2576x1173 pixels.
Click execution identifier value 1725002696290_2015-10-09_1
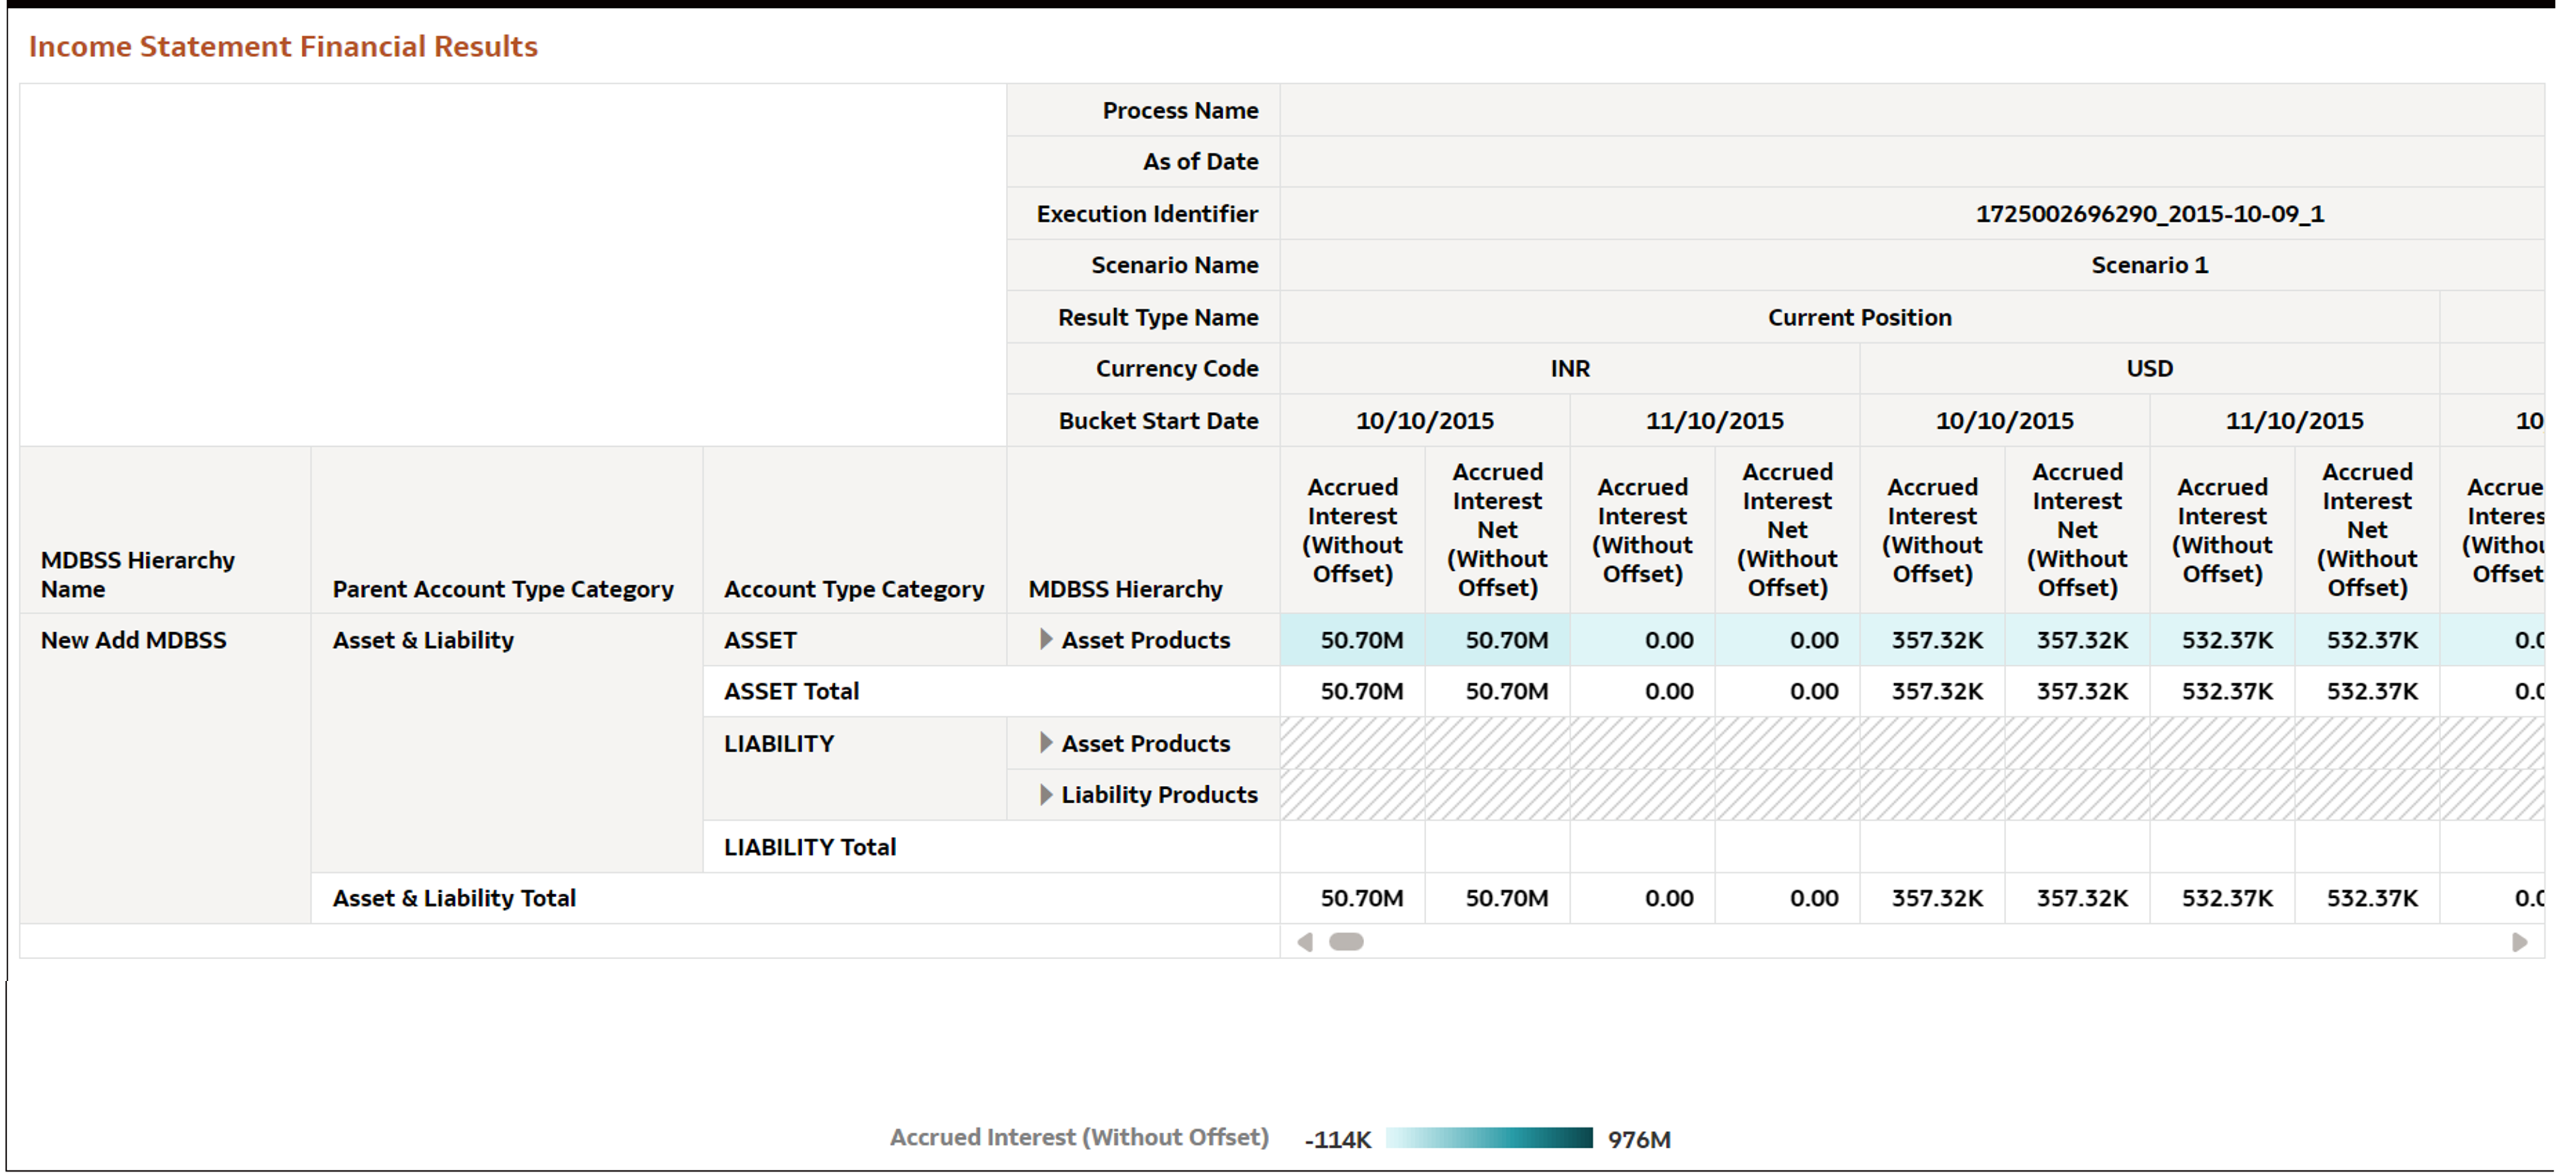click(2150, 213)
